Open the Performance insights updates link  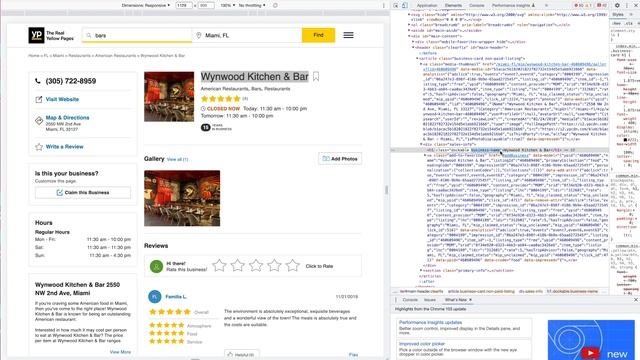point(430,322)
